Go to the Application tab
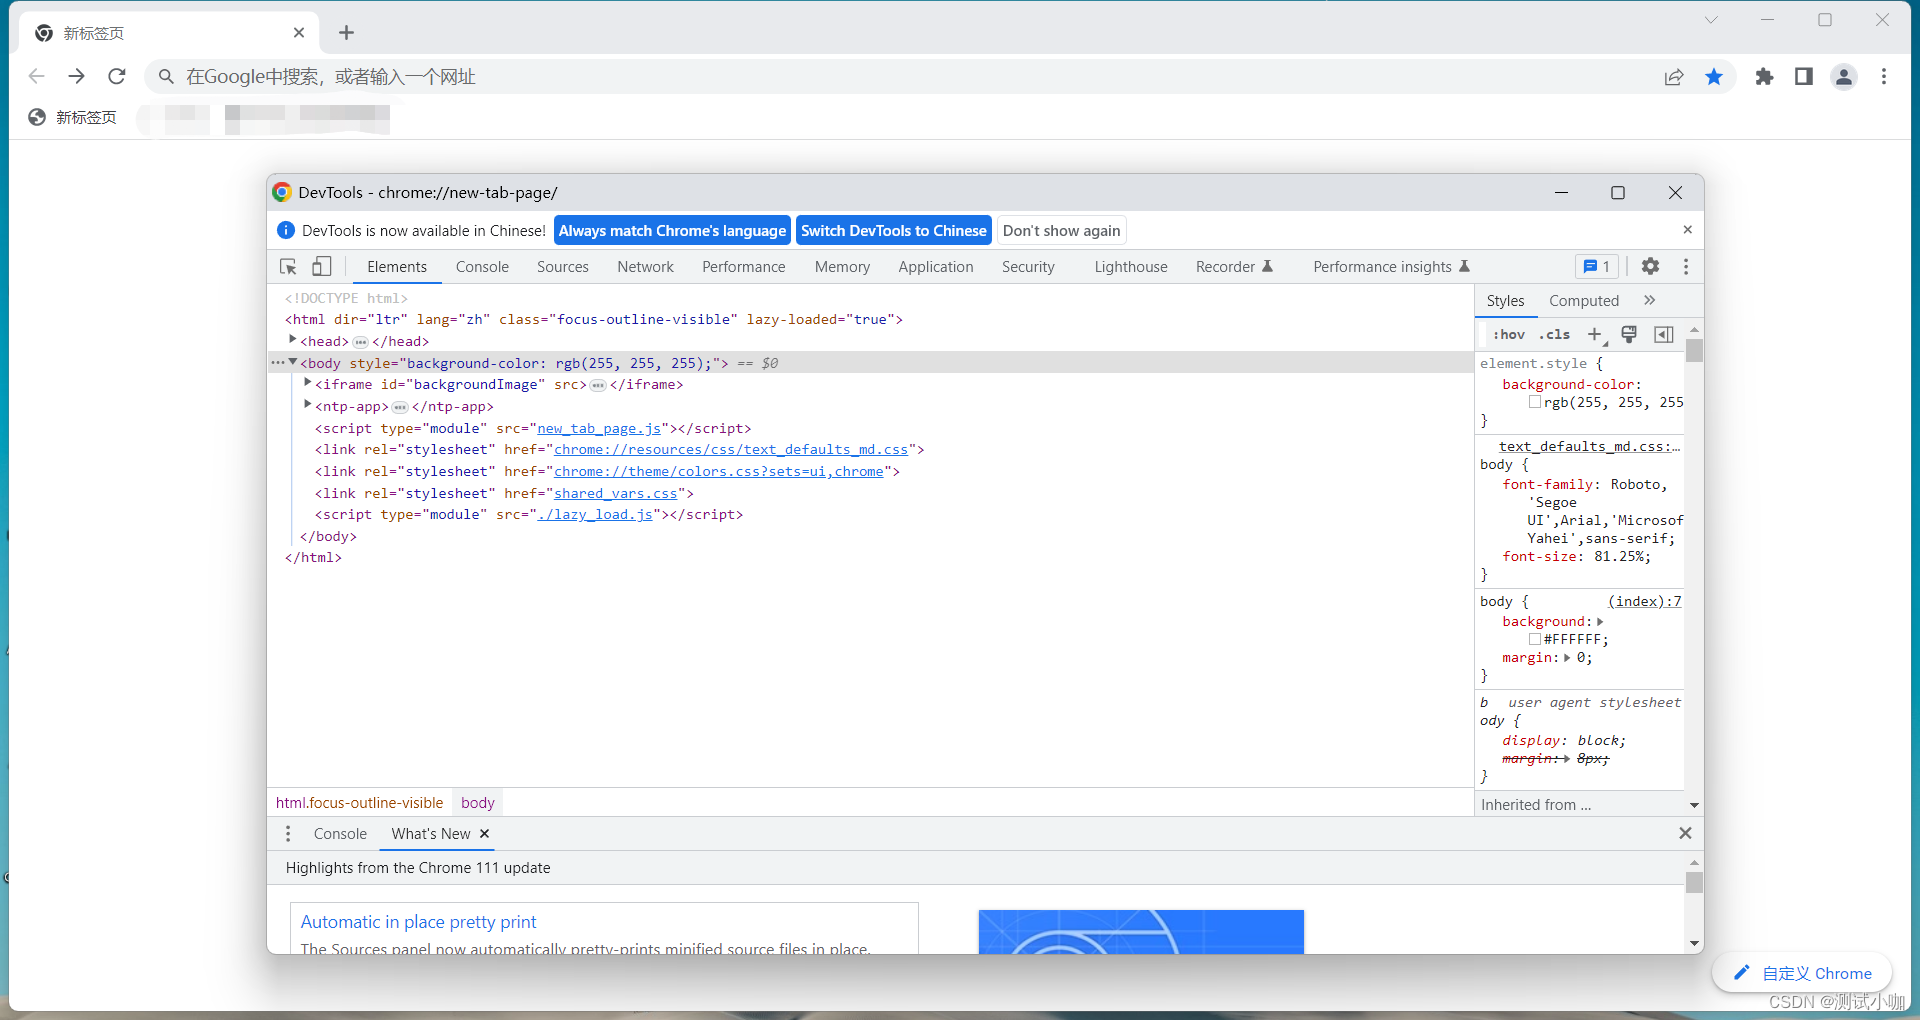Screen dimensions: 1920x1020 coord(936,267)
